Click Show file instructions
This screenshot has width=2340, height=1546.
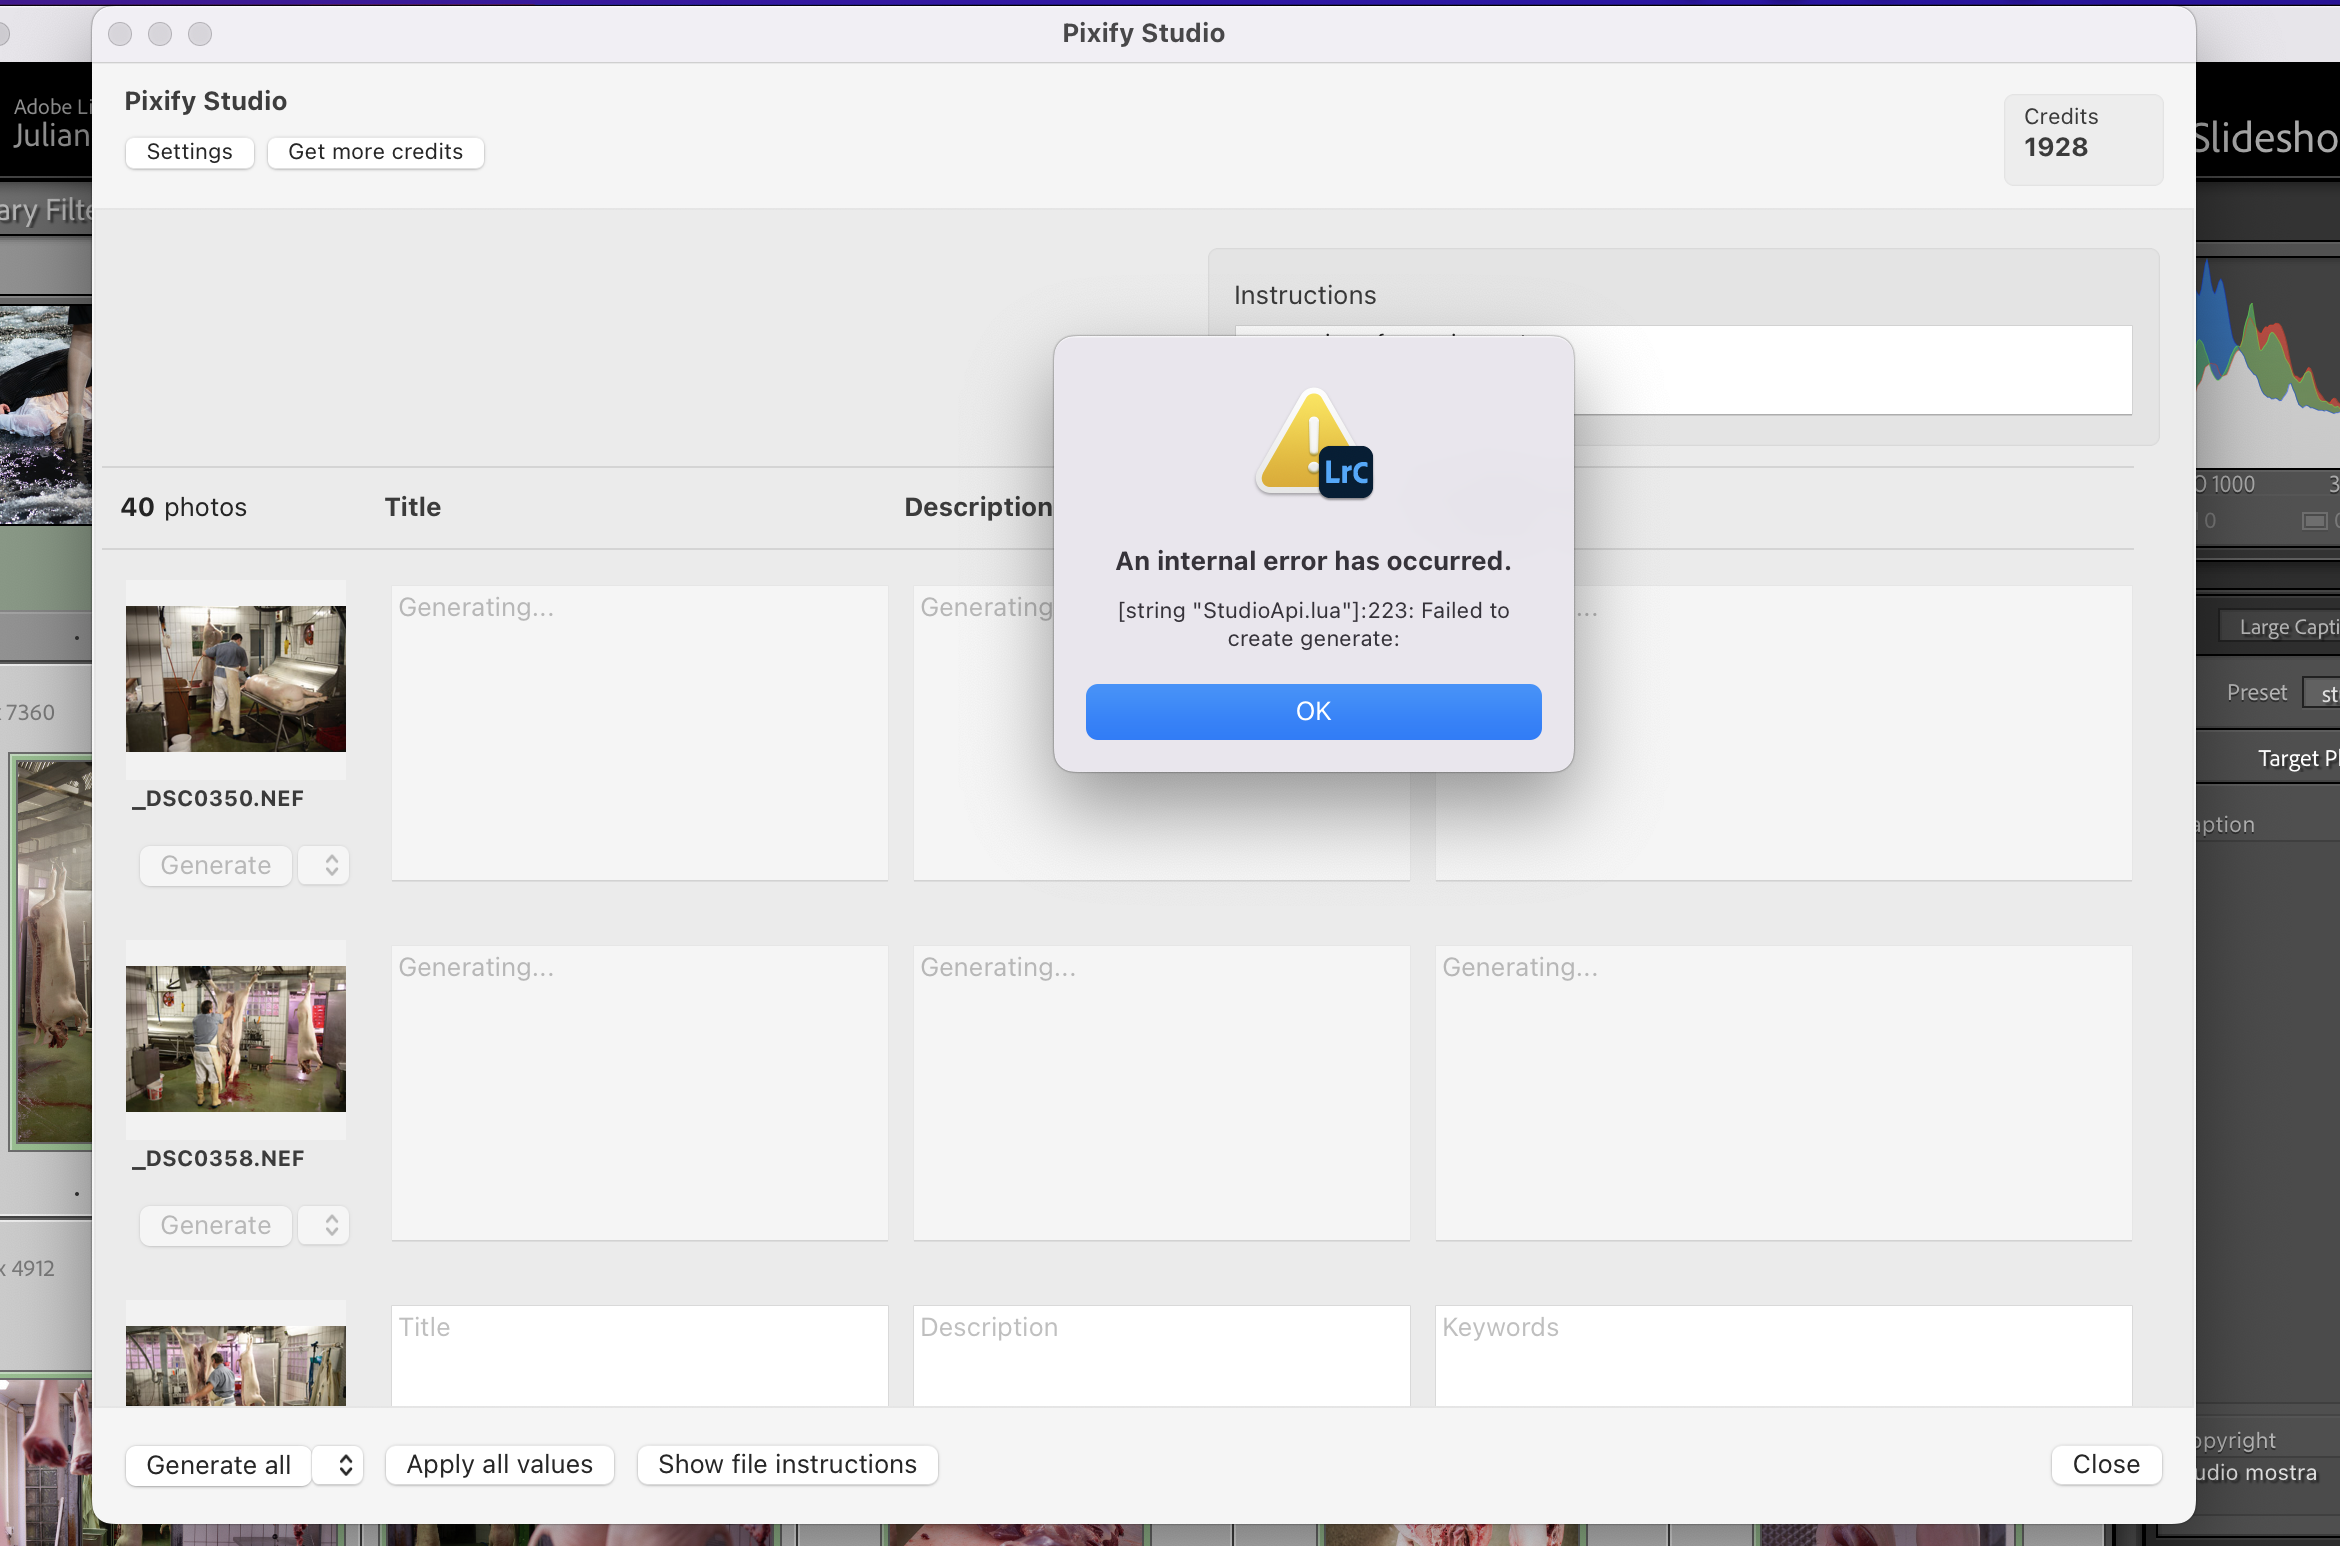click(787, 1465)
